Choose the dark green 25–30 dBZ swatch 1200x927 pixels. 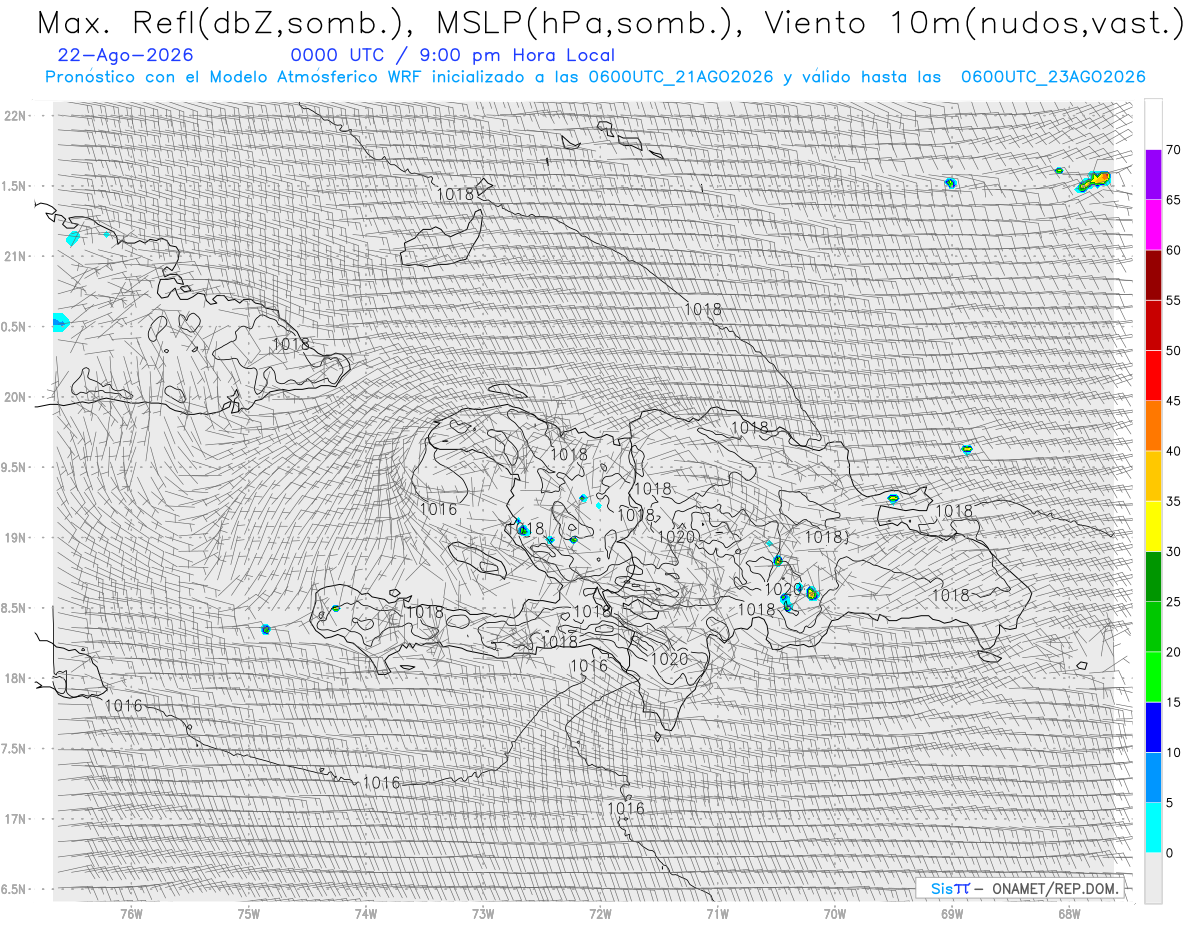pos(1153,577)
